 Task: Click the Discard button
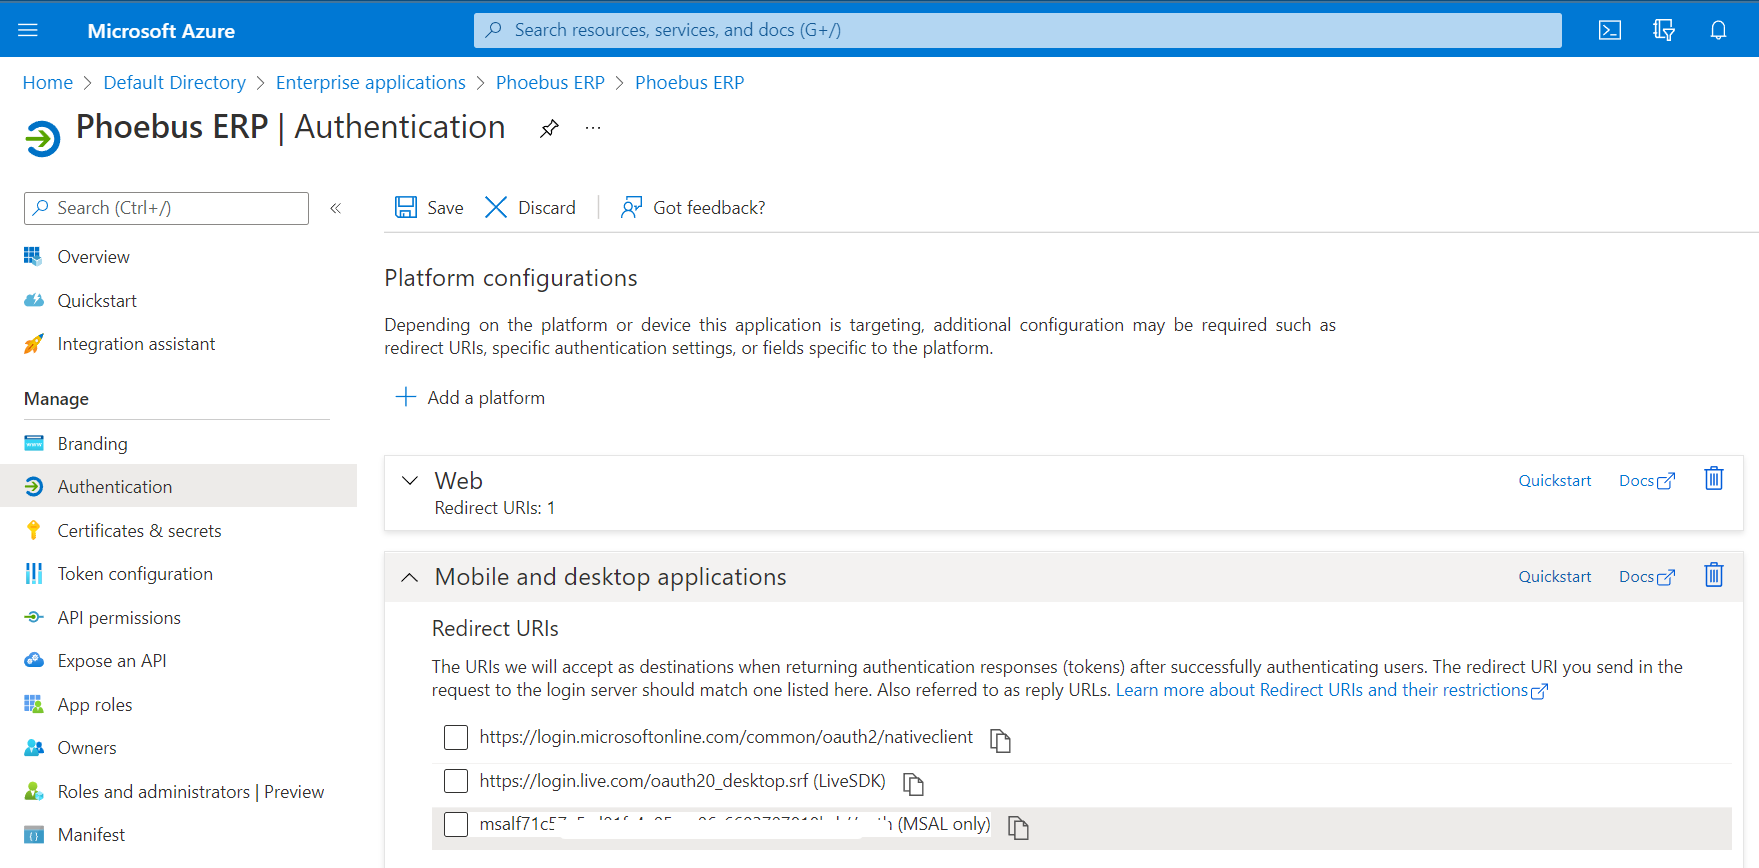point(530,207)
